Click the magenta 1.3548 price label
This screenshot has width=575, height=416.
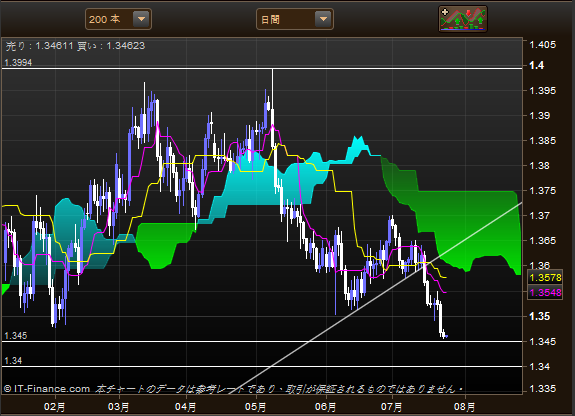pyautogui.click(x=545, y=292)
